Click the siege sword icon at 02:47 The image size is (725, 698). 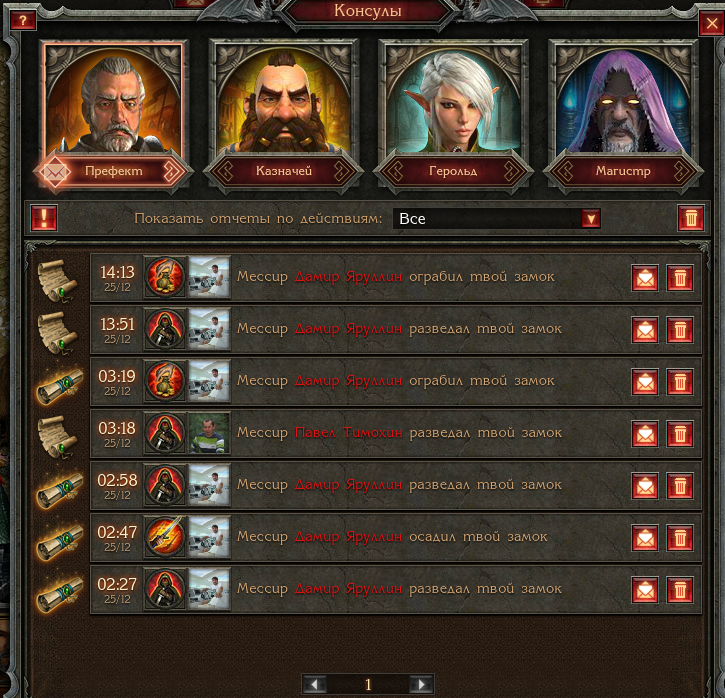(x=165, y=537)
